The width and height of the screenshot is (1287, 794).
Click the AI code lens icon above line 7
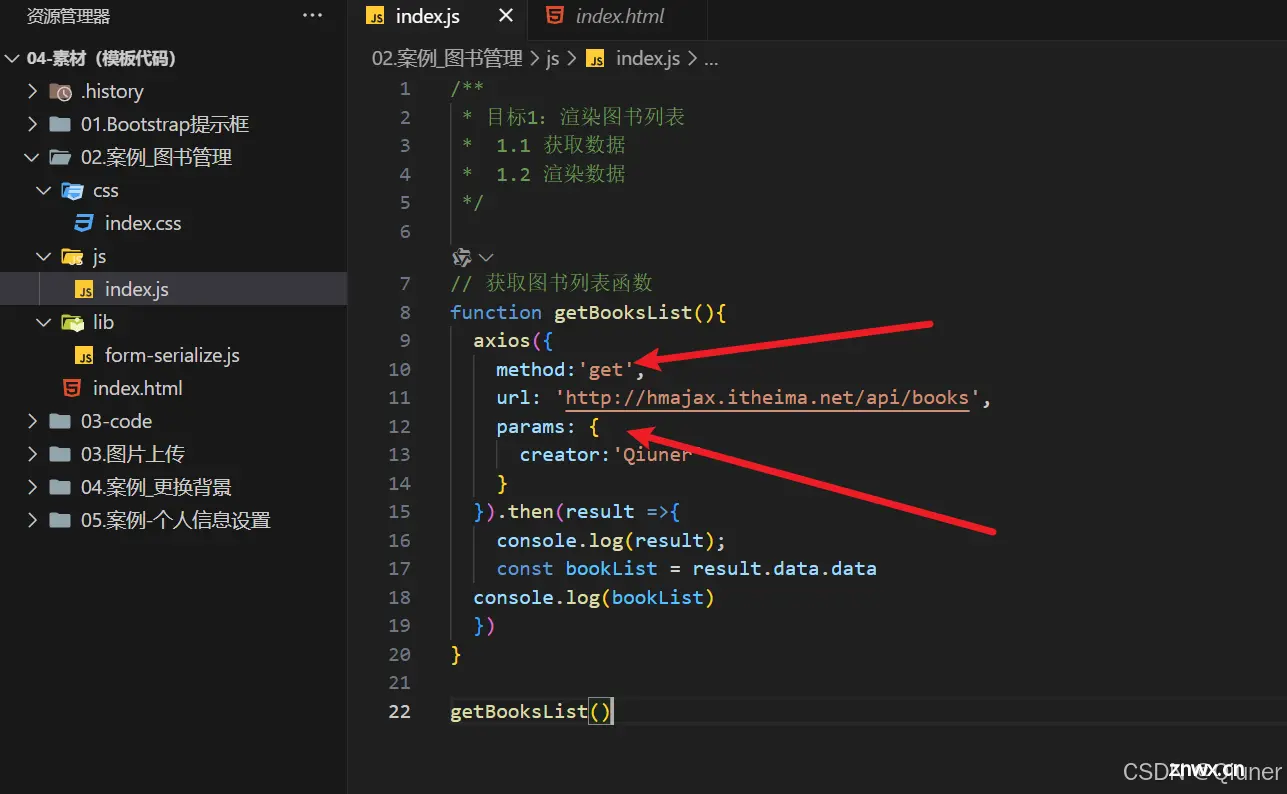(x=462, y=257)
